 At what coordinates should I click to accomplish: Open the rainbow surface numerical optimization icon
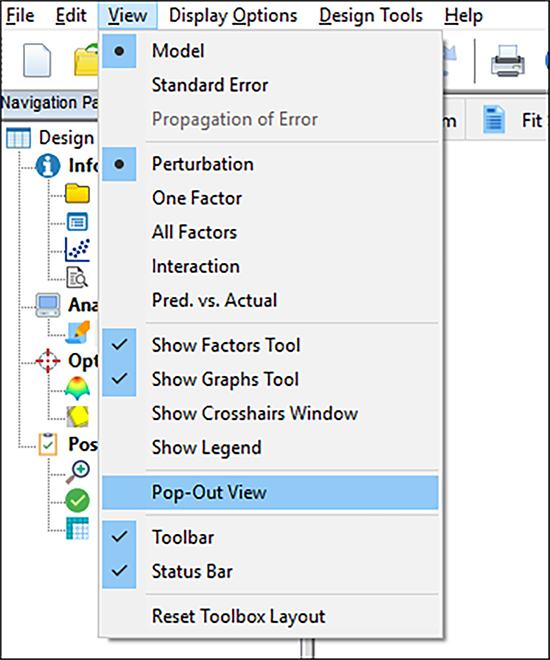[x=77, y=388]
